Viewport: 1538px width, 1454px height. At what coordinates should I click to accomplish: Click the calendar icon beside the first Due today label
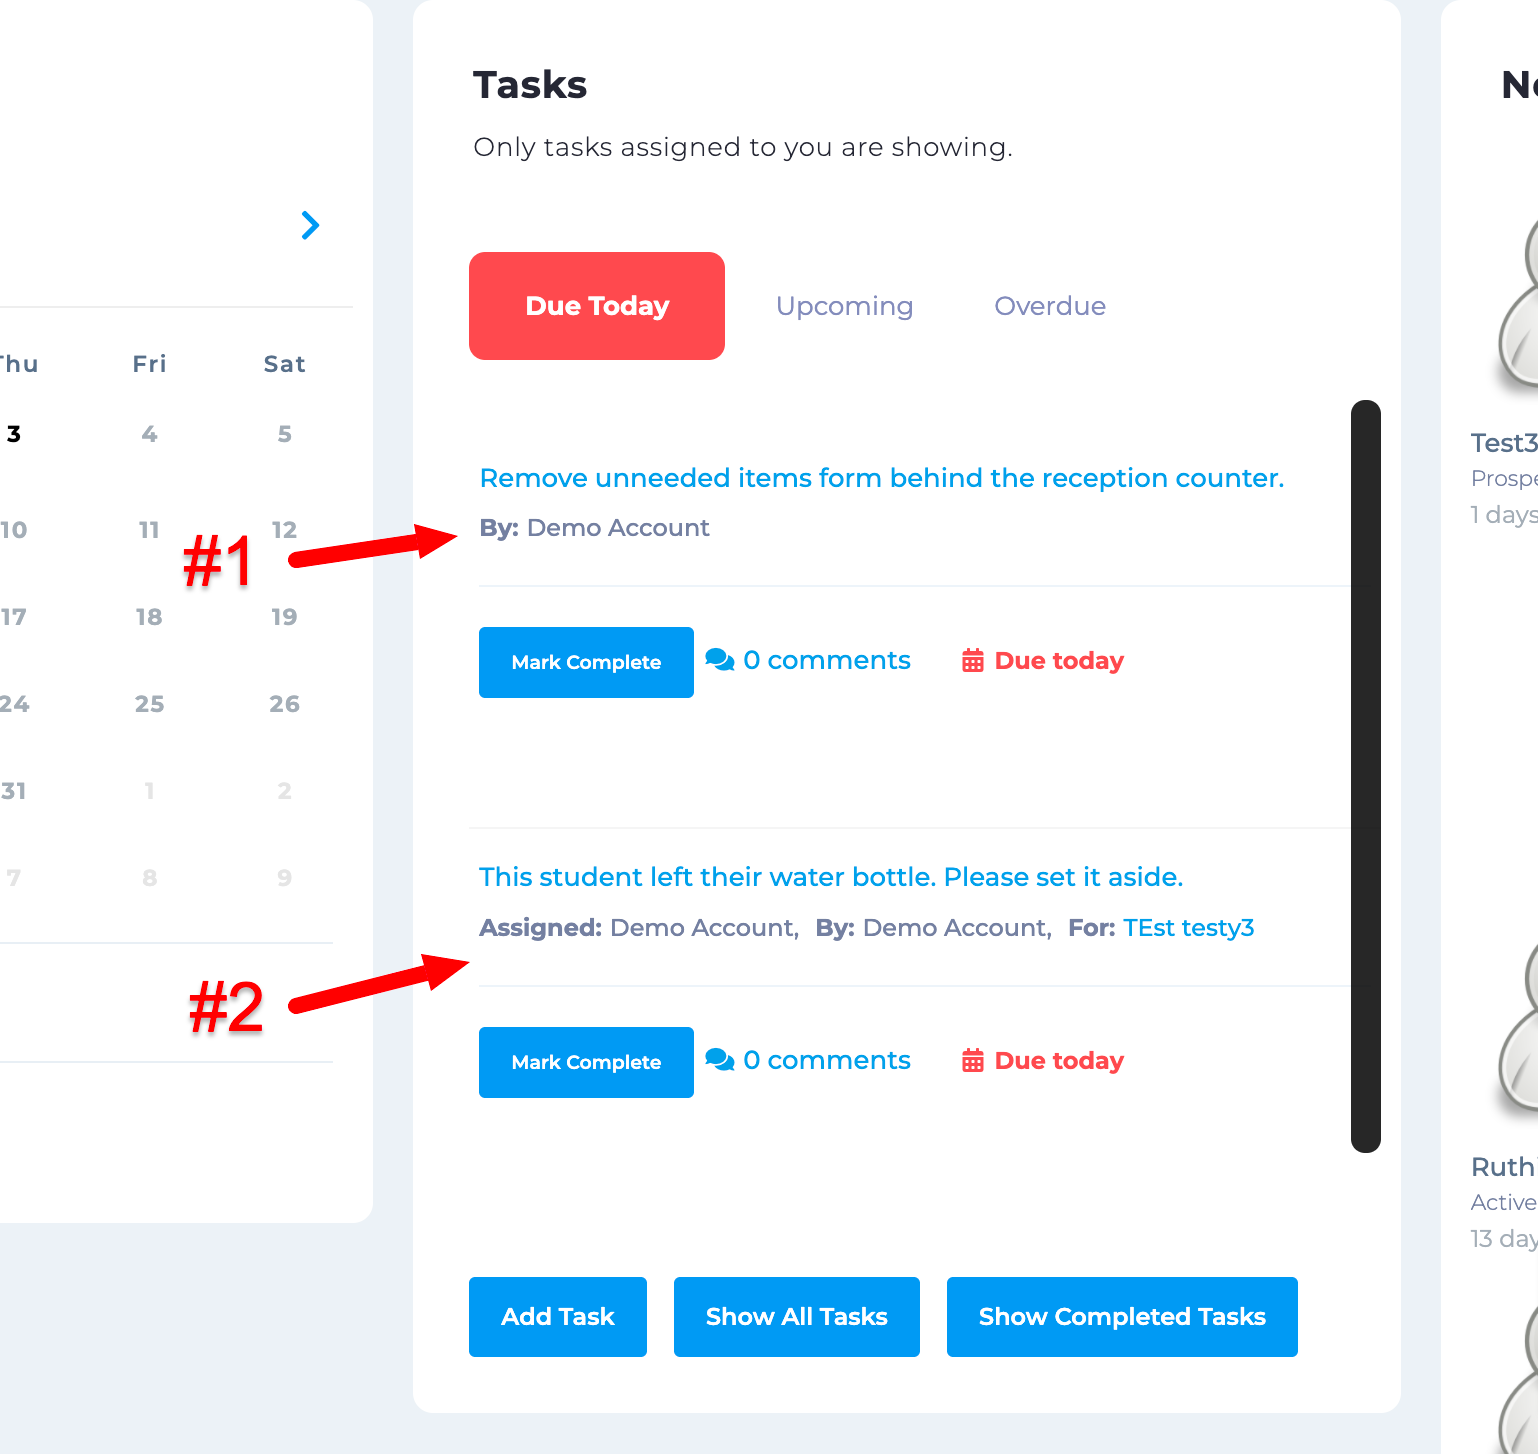point(971,660)
